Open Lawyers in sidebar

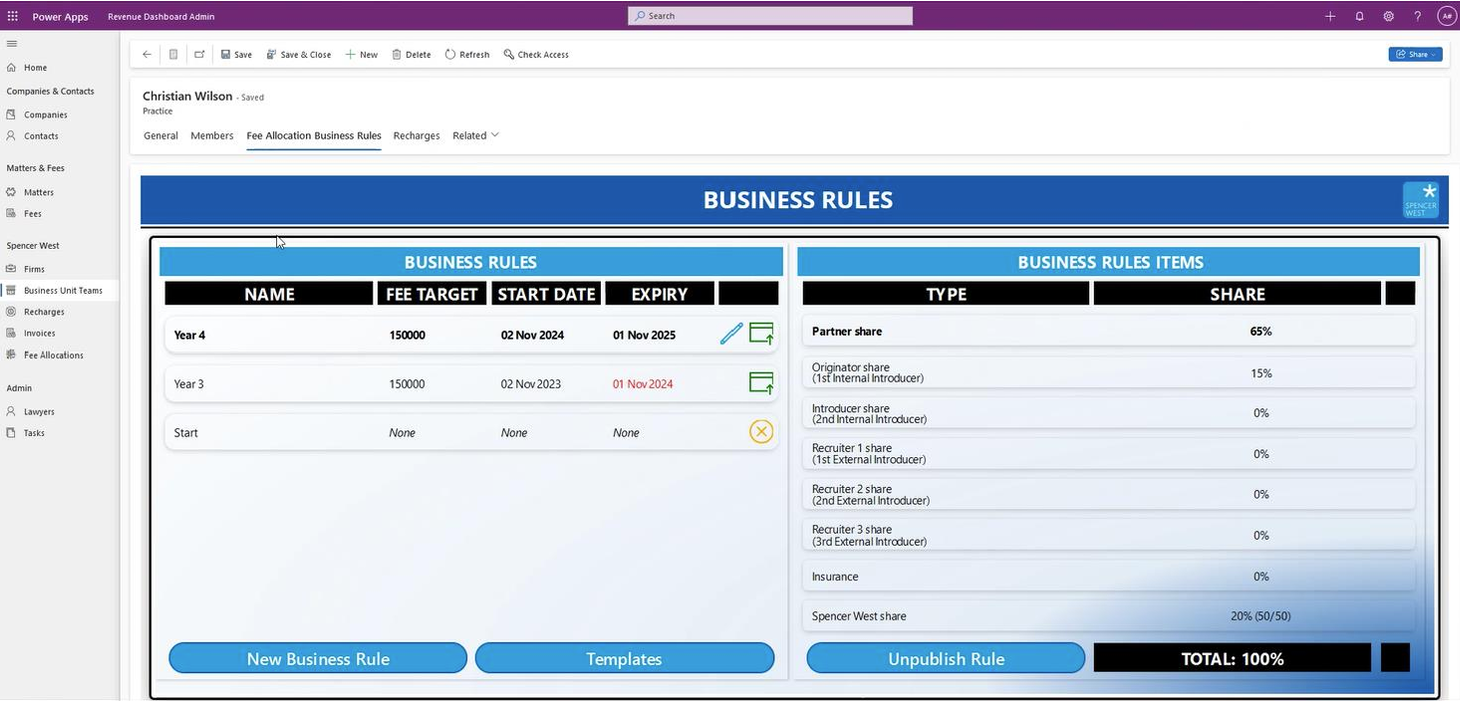point(39,411)
